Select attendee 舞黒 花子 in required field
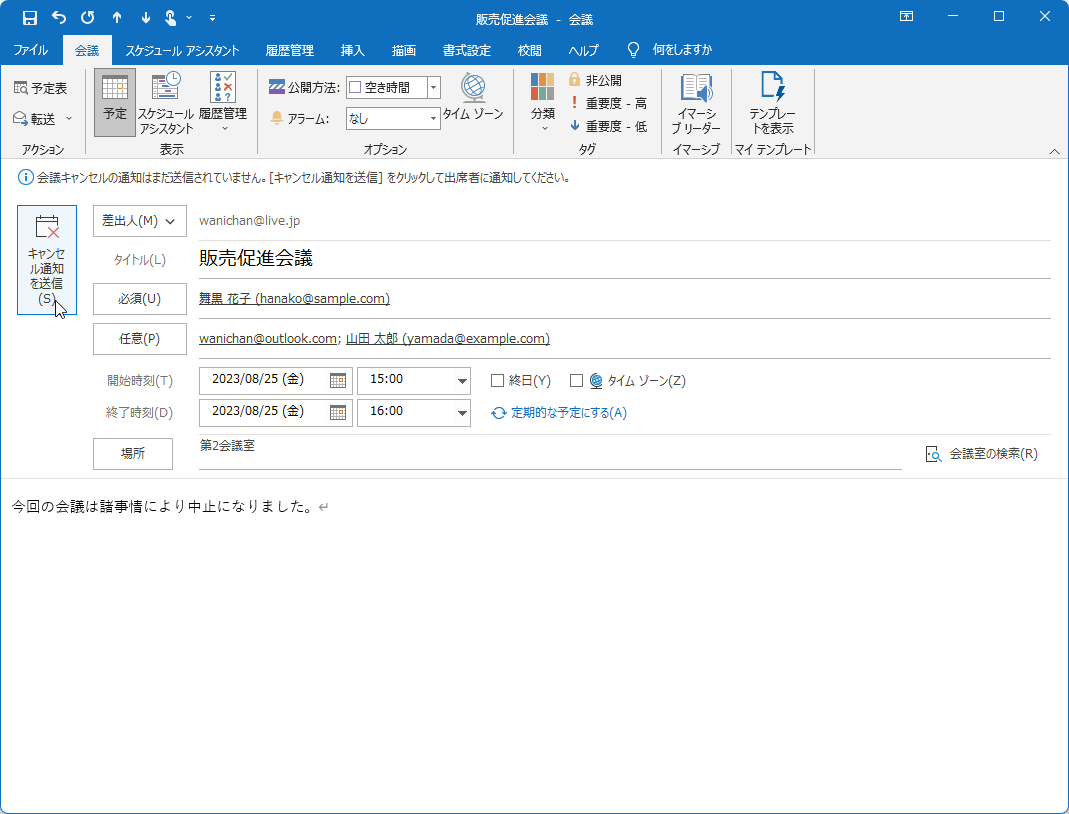This screenshot has width=1069, height=814. coord(295,299)
